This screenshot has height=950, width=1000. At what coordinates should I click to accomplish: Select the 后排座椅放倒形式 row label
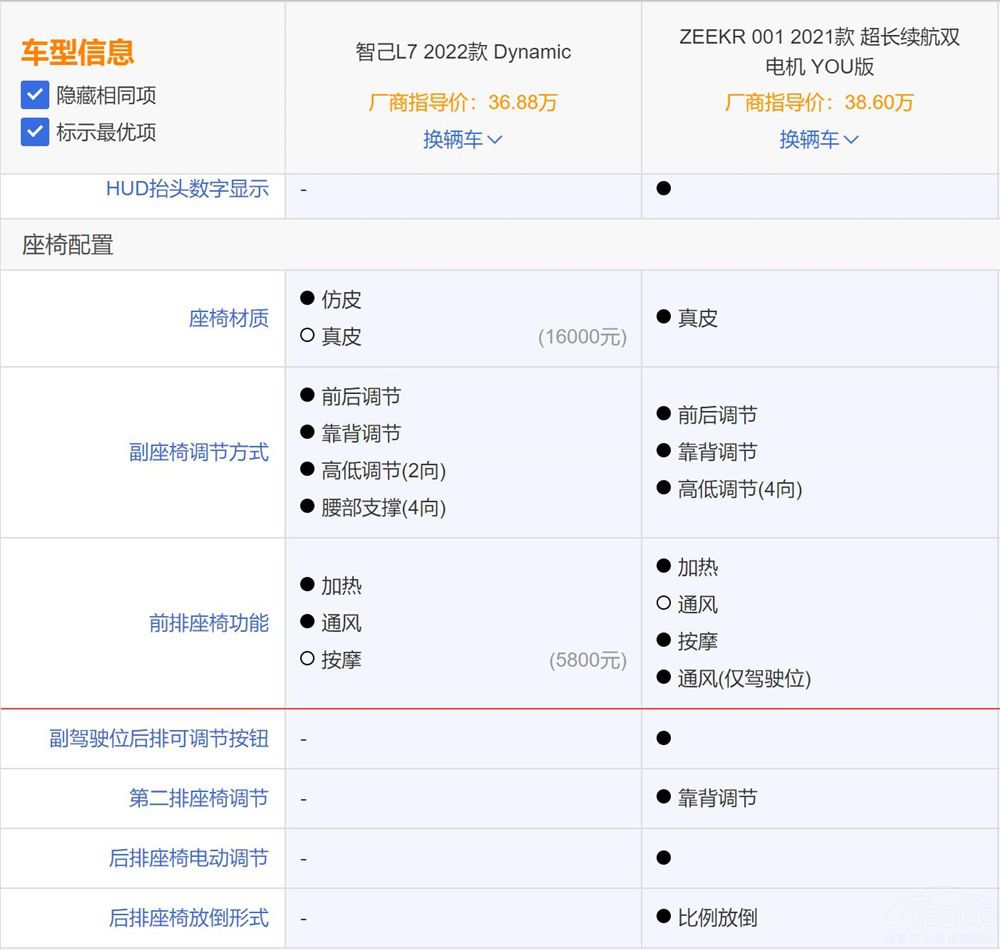188,918
